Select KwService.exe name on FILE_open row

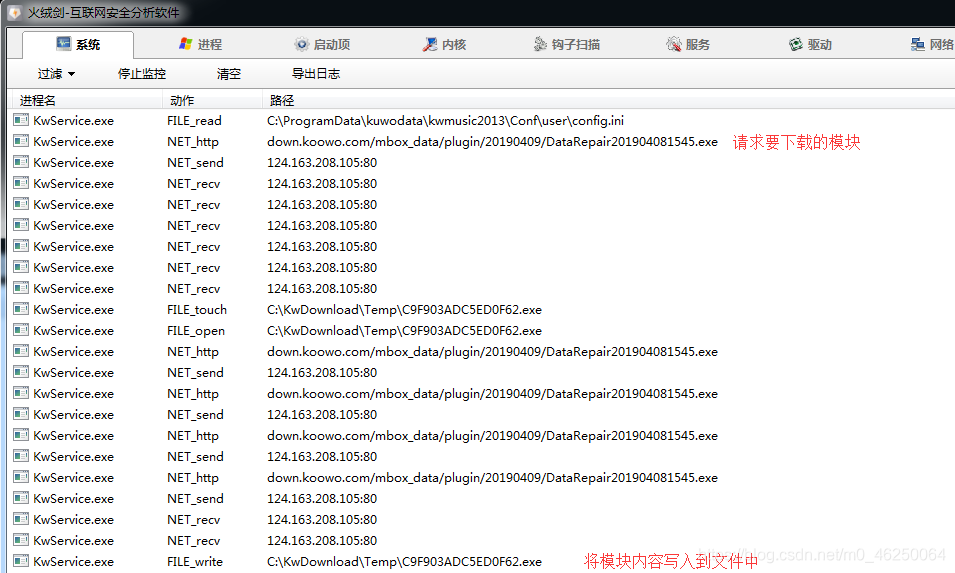click(x=74, y=331)
